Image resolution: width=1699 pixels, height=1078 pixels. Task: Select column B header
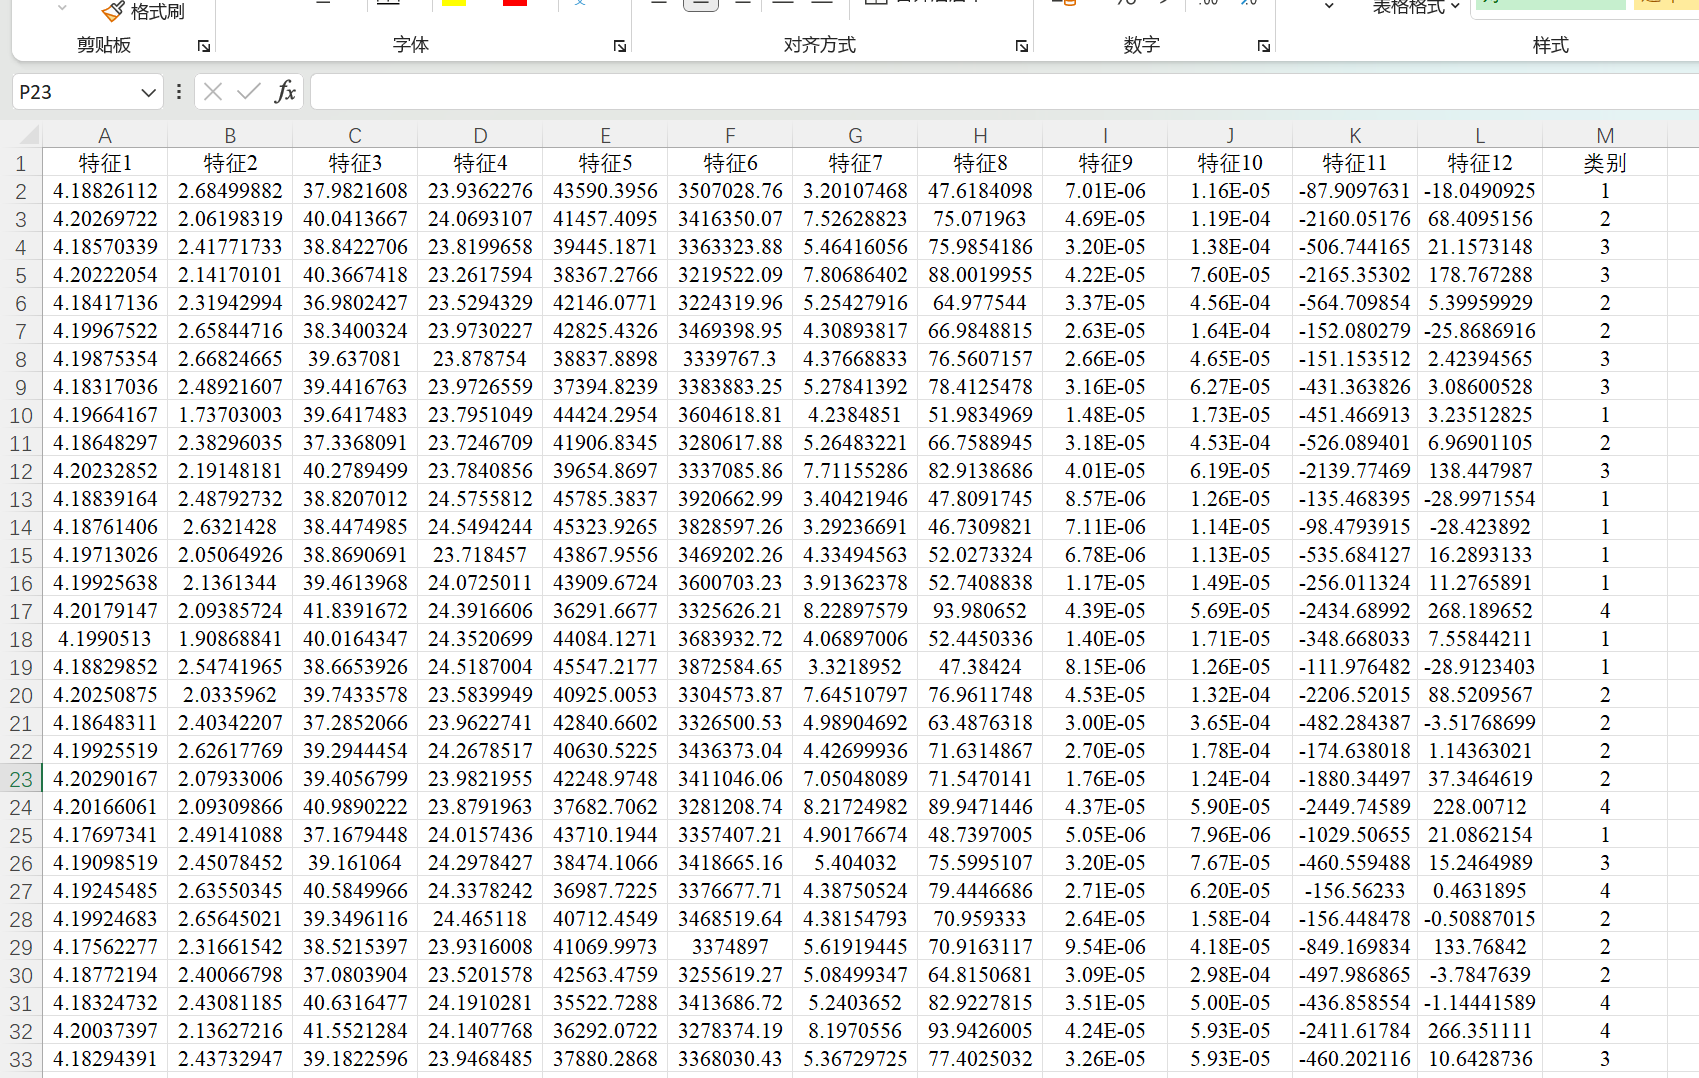coord(230,136)
